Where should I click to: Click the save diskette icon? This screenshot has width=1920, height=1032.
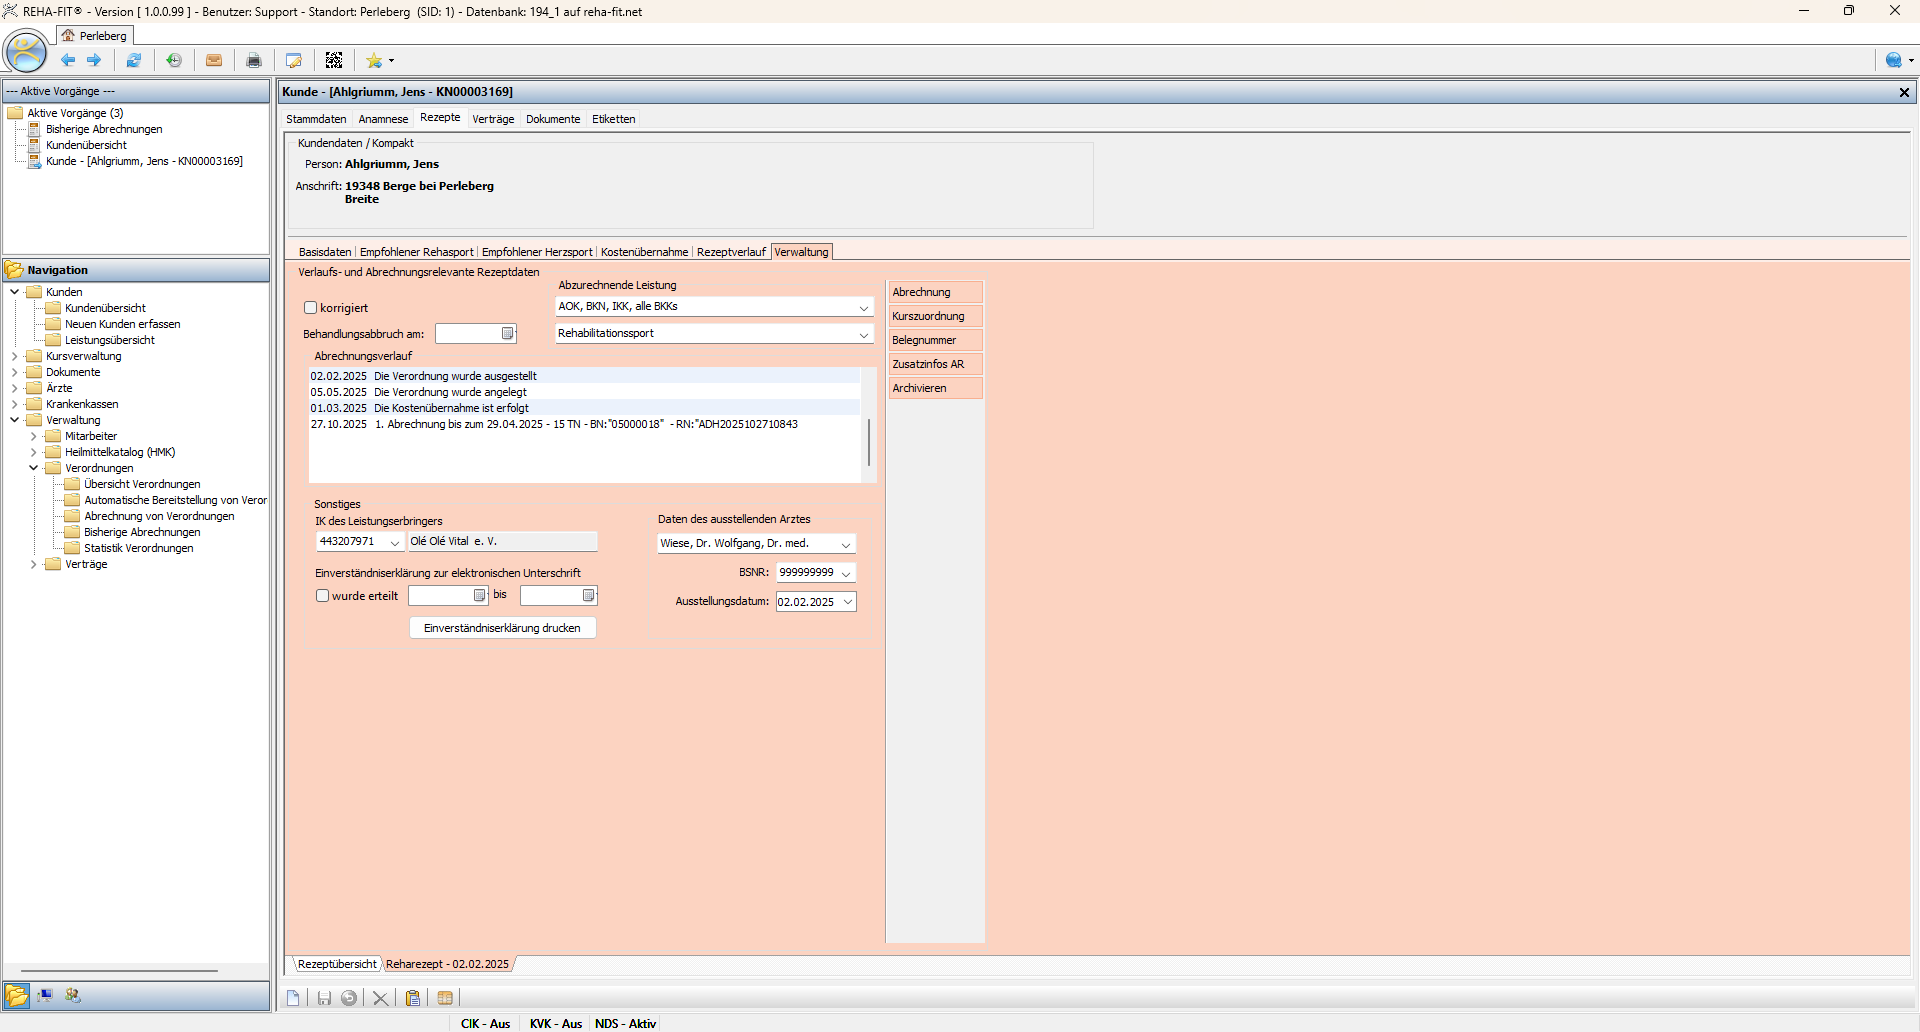point(324,998)
